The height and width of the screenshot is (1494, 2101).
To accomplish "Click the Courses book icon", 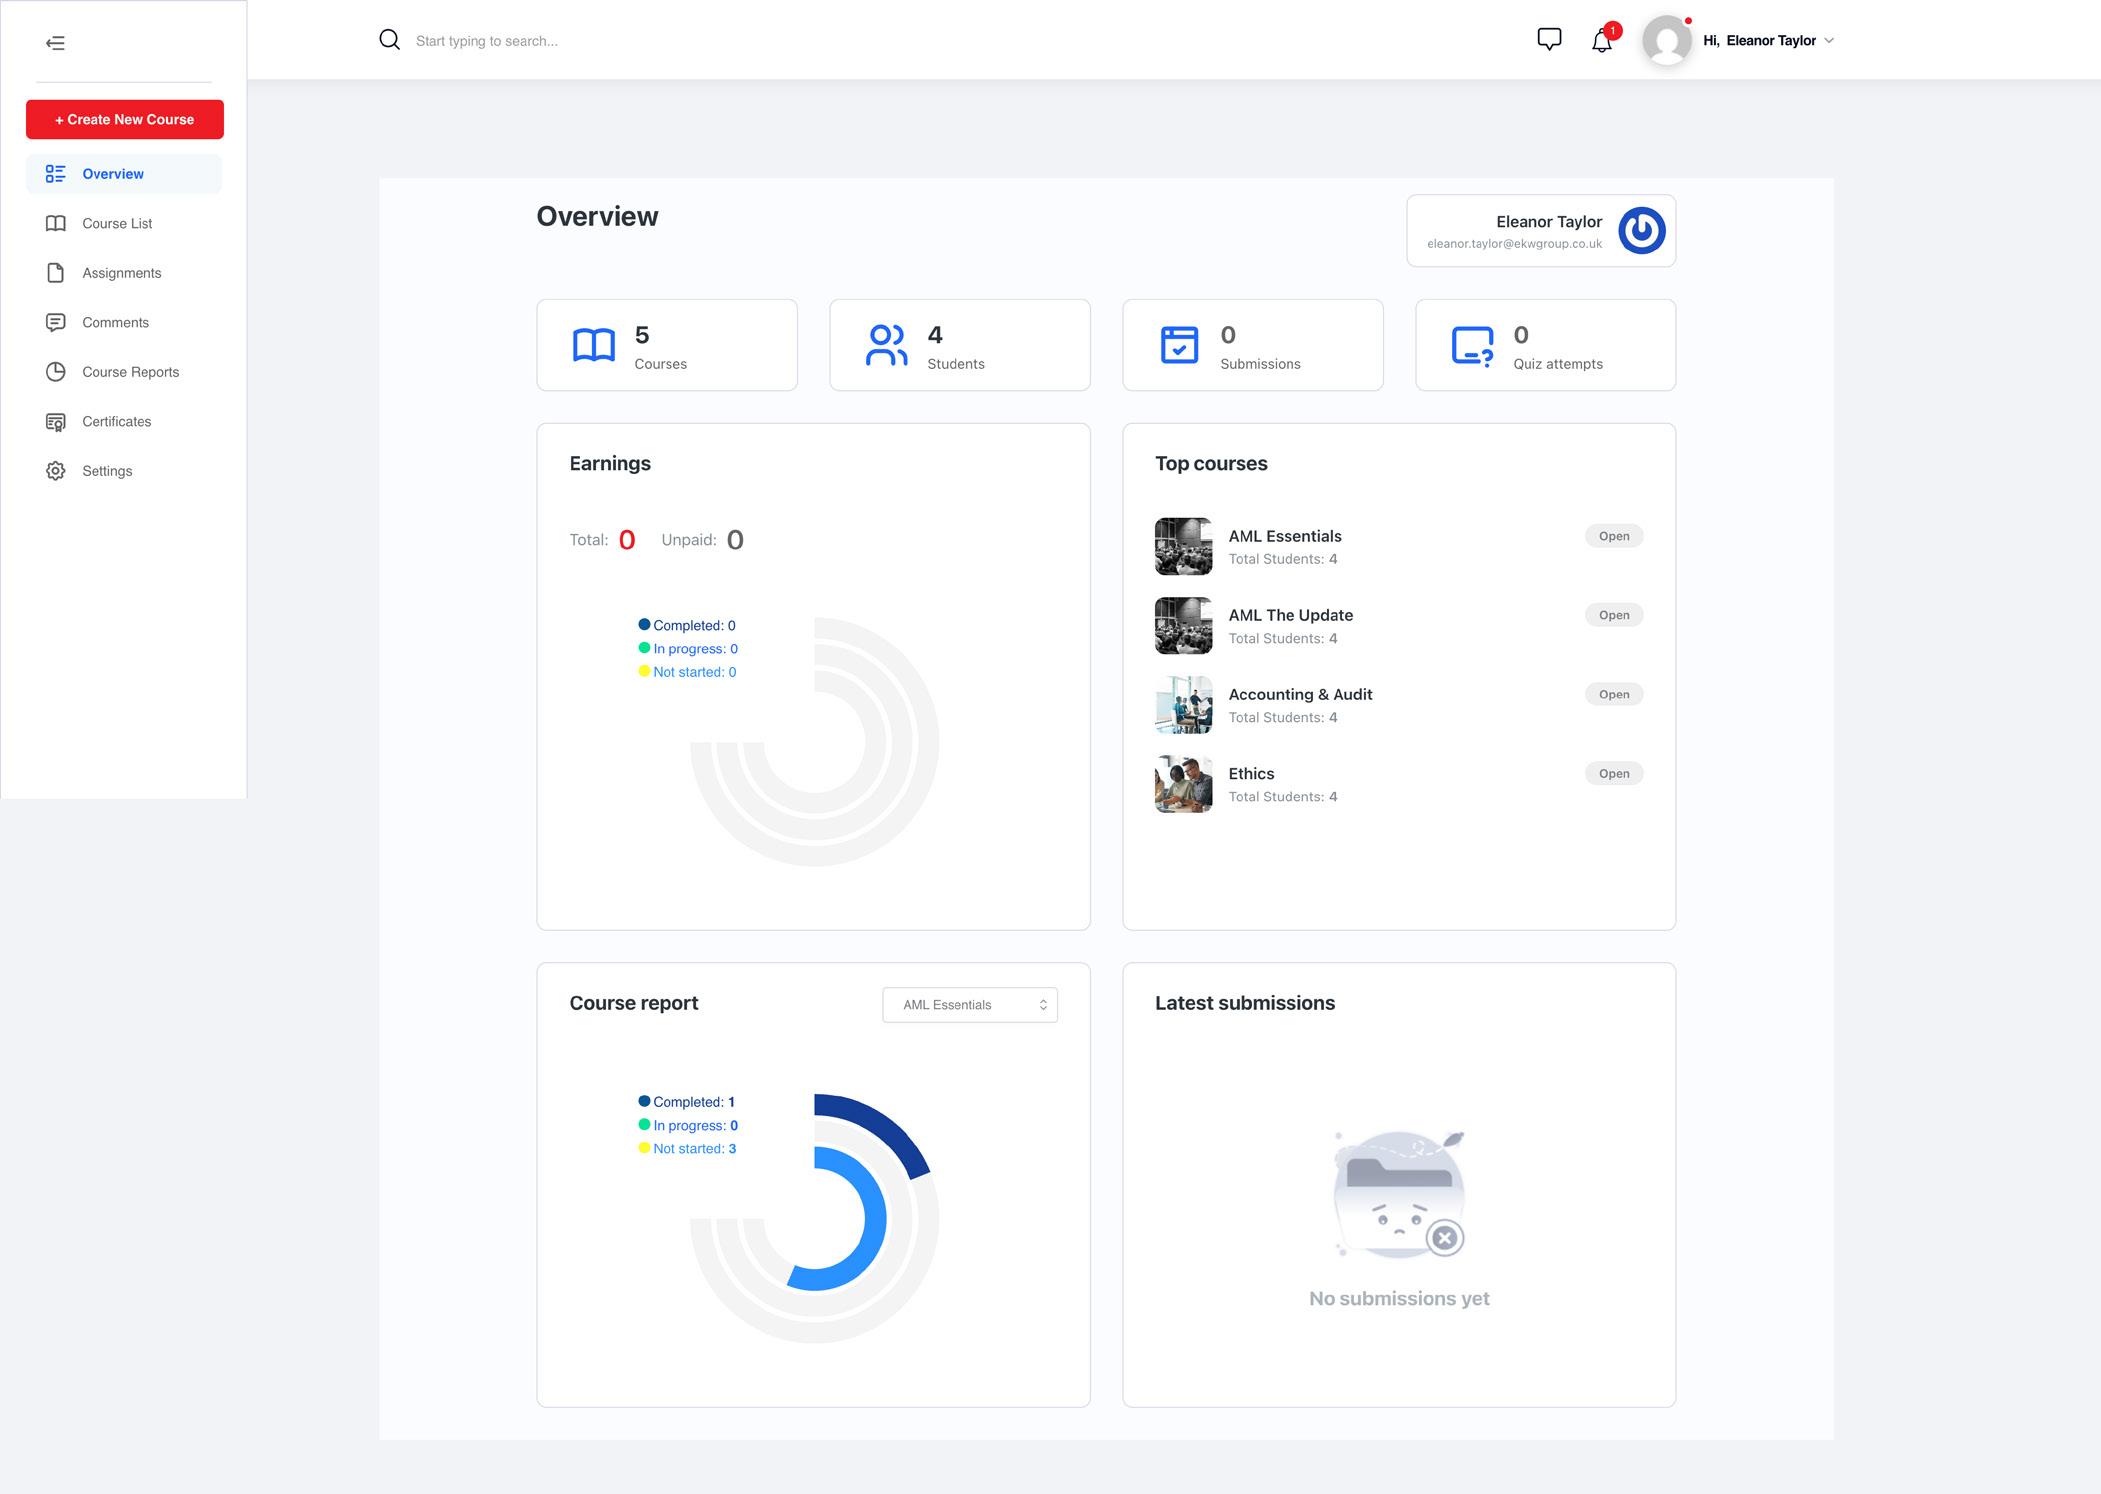I will tap(593, 345).
